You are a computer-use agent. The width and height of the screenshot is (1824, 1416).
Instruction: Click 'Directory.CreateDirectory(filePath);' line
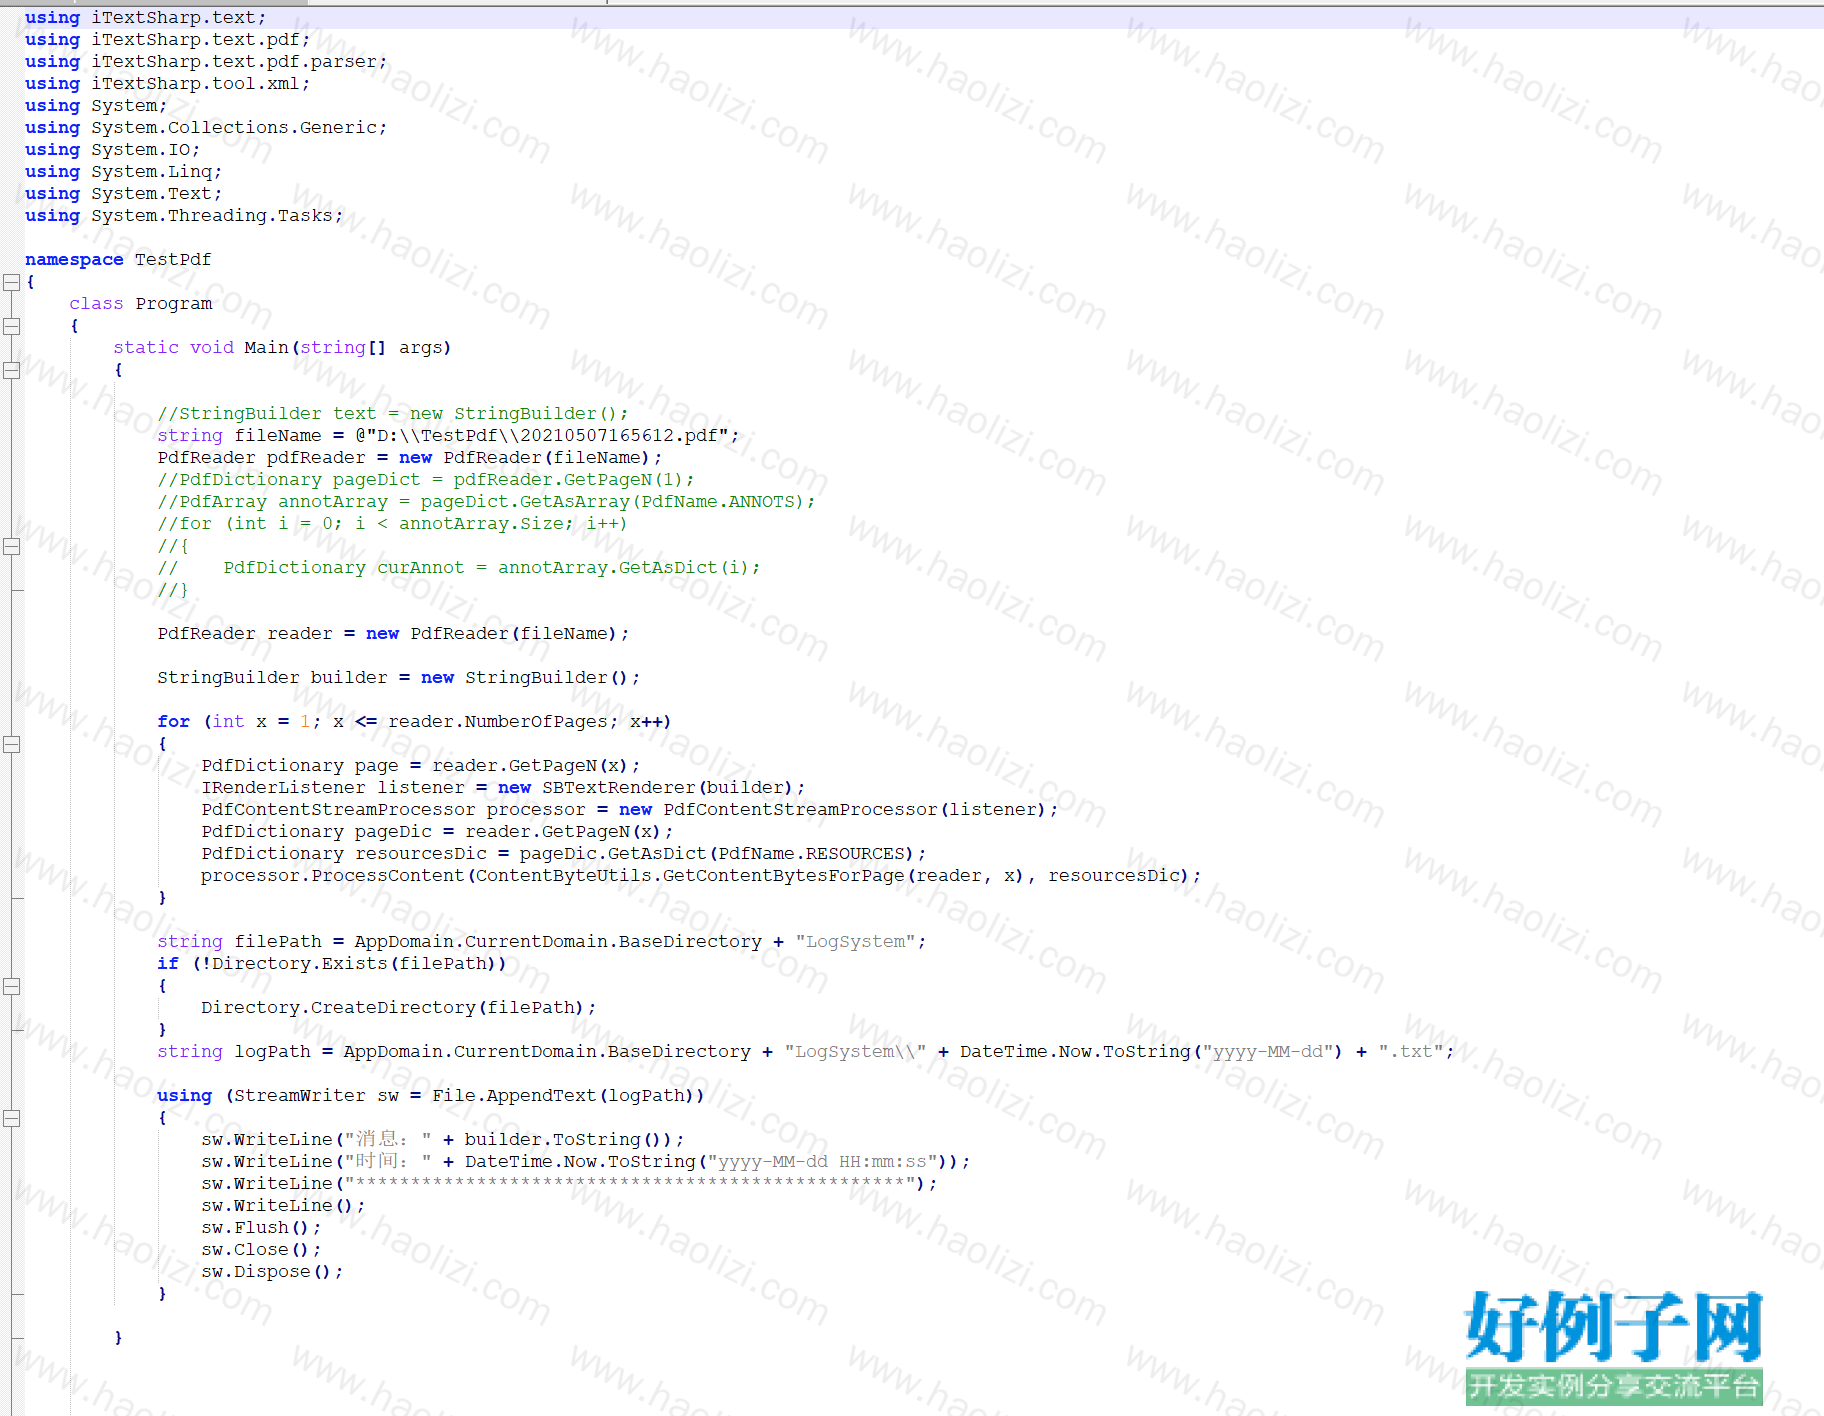[x=398, y=1008]
